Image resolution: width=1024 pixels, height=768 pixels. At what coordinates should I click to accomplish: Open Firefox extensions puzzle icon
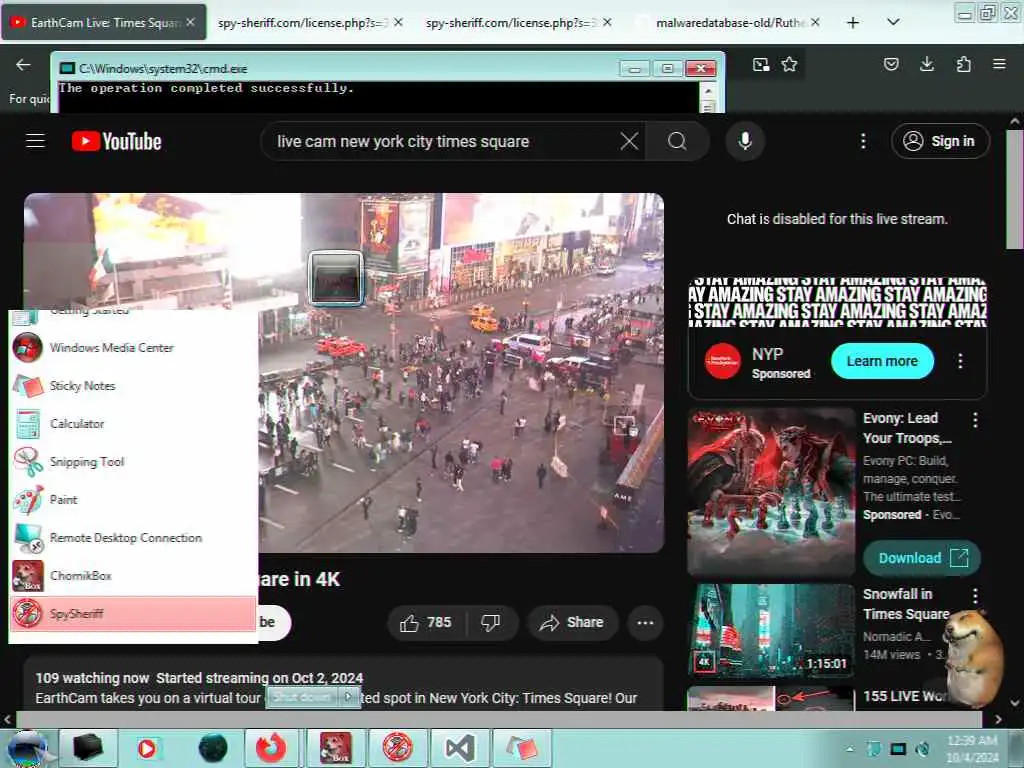click(x=963, y=64)
